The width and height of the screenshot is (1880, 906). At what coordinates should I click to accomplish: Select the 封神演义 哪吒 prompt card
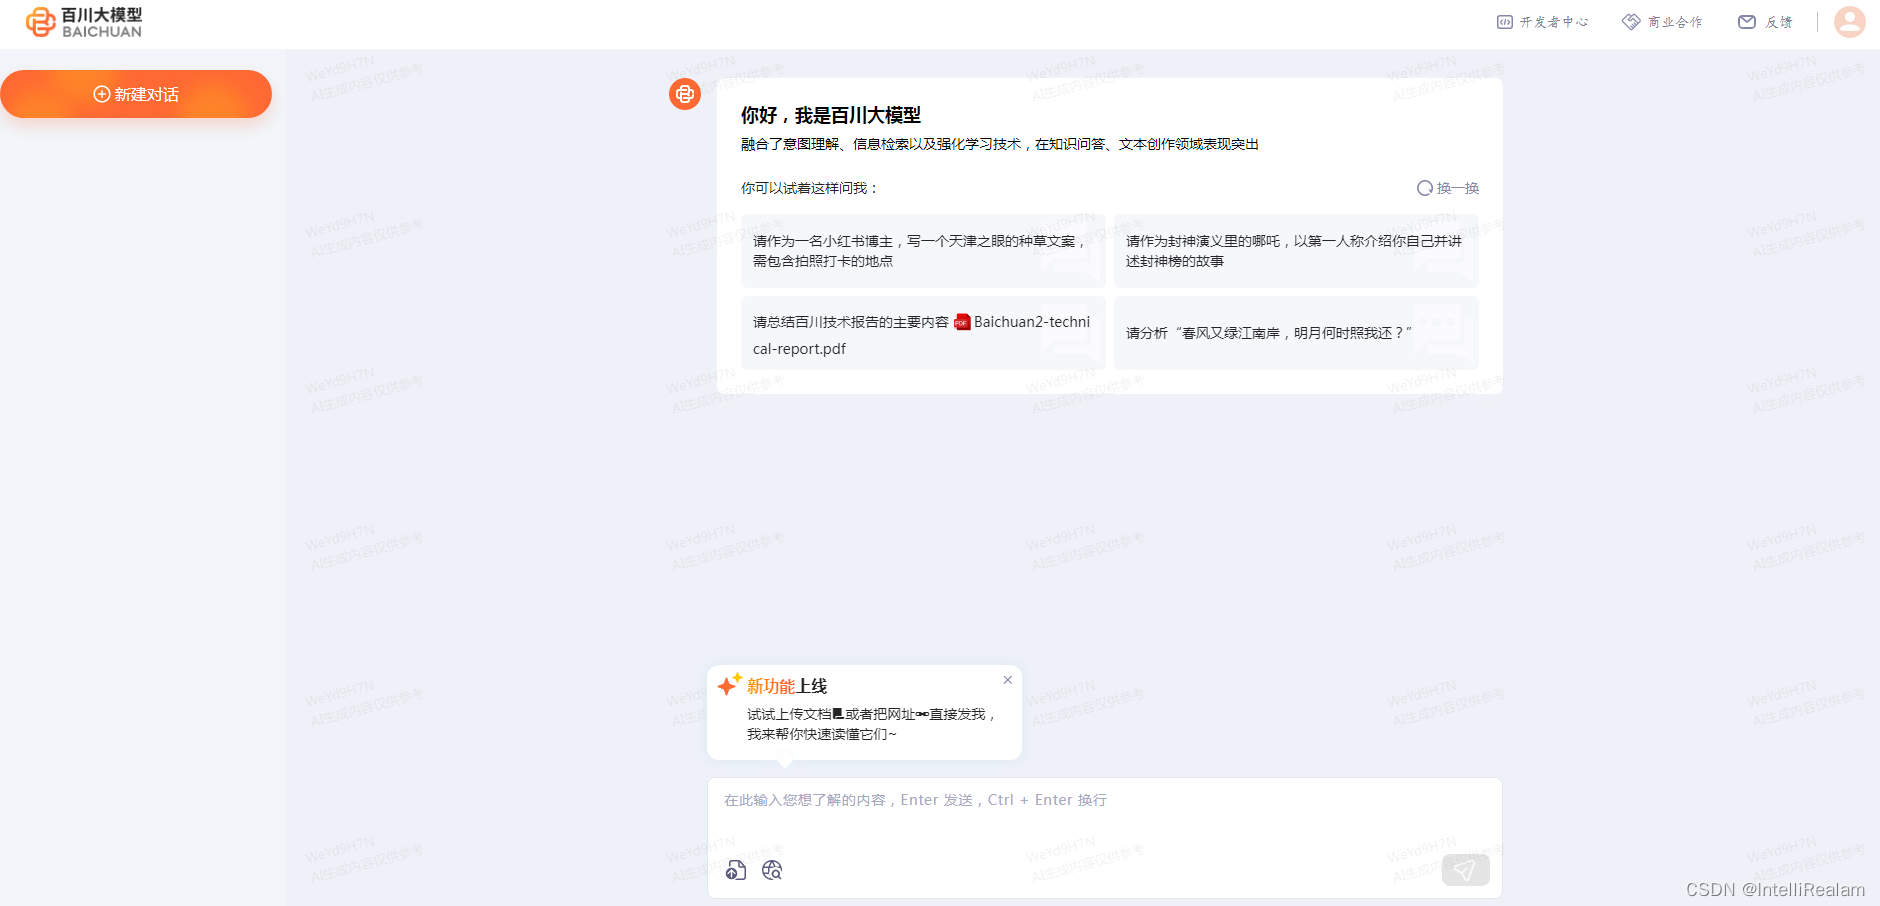click(1296, 251)
